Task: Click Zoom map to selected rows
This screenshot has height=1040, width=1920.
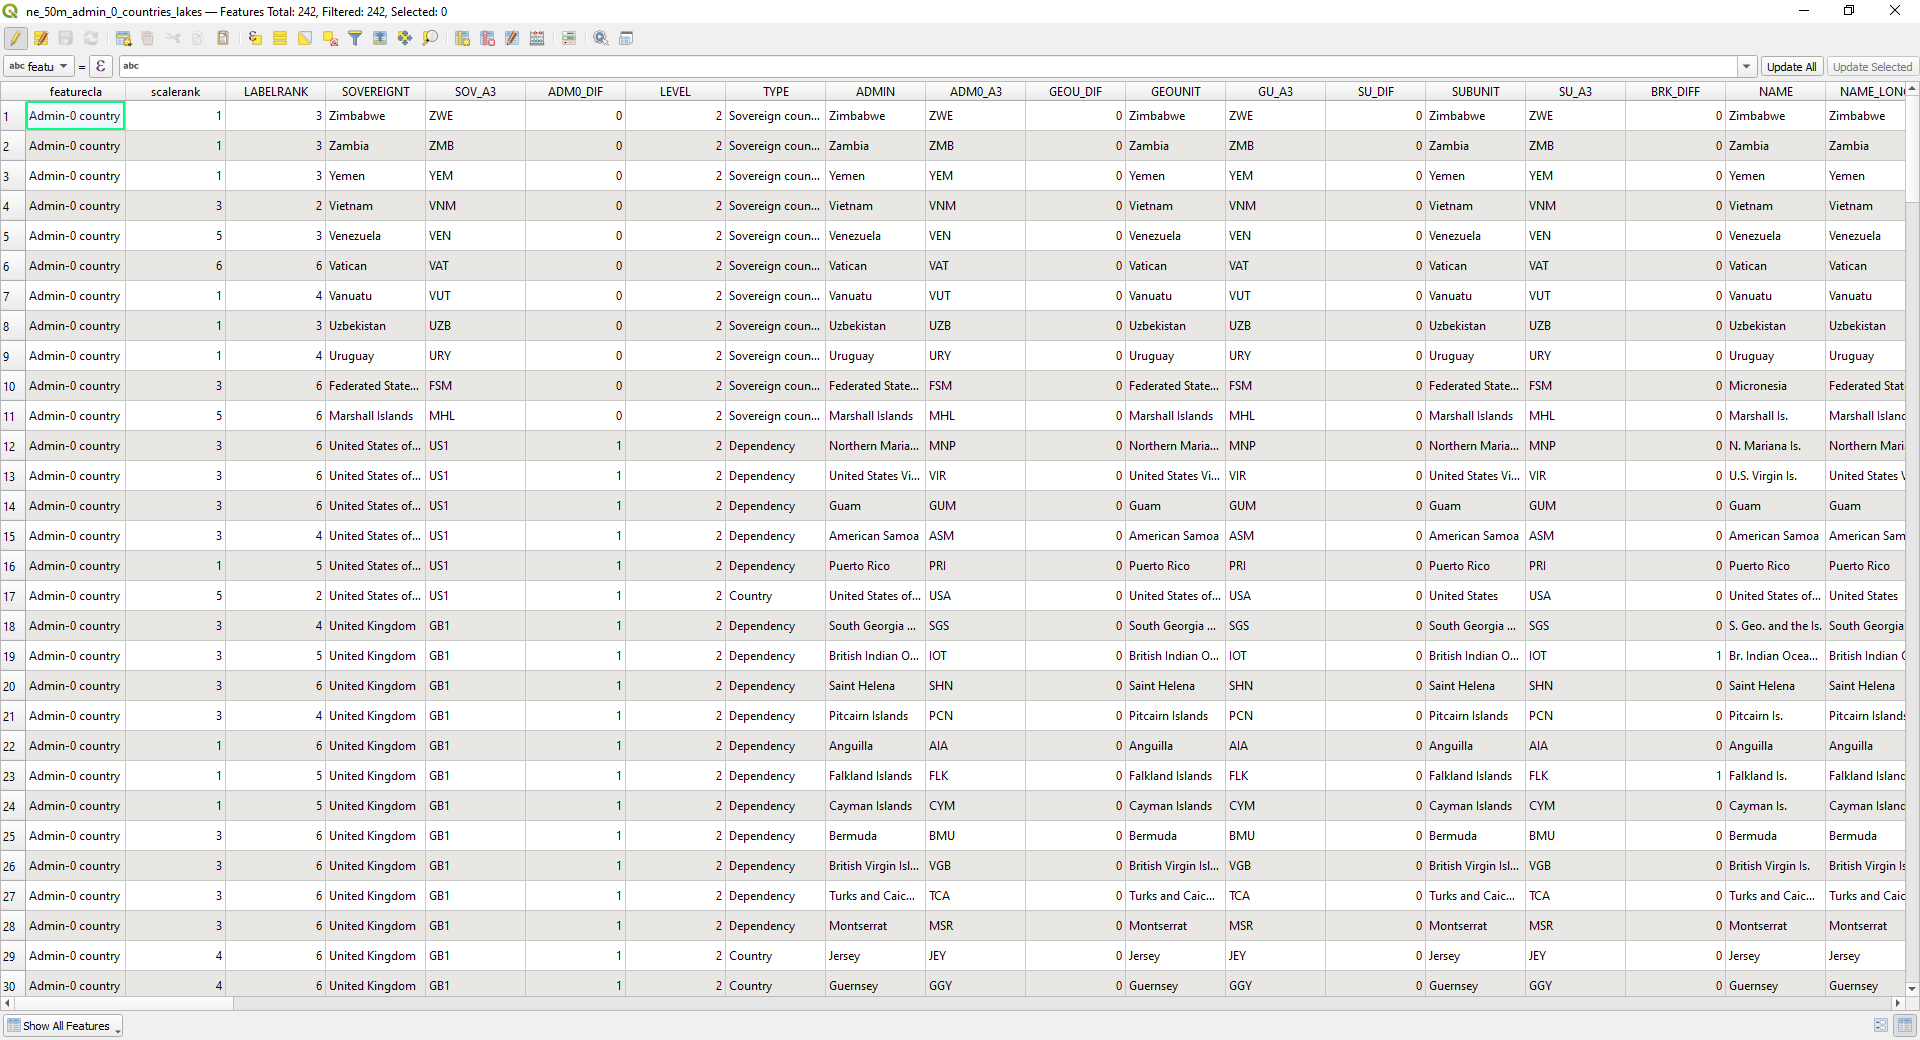Action: pyautogui.click(x=430, y=38)
